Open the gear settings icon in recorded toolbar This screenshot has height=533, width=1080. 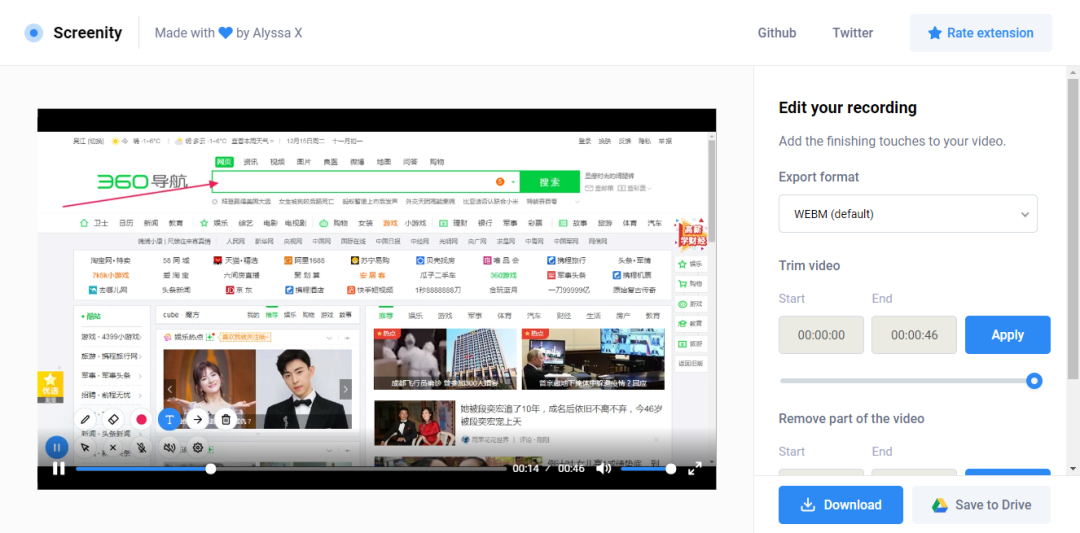198,448
